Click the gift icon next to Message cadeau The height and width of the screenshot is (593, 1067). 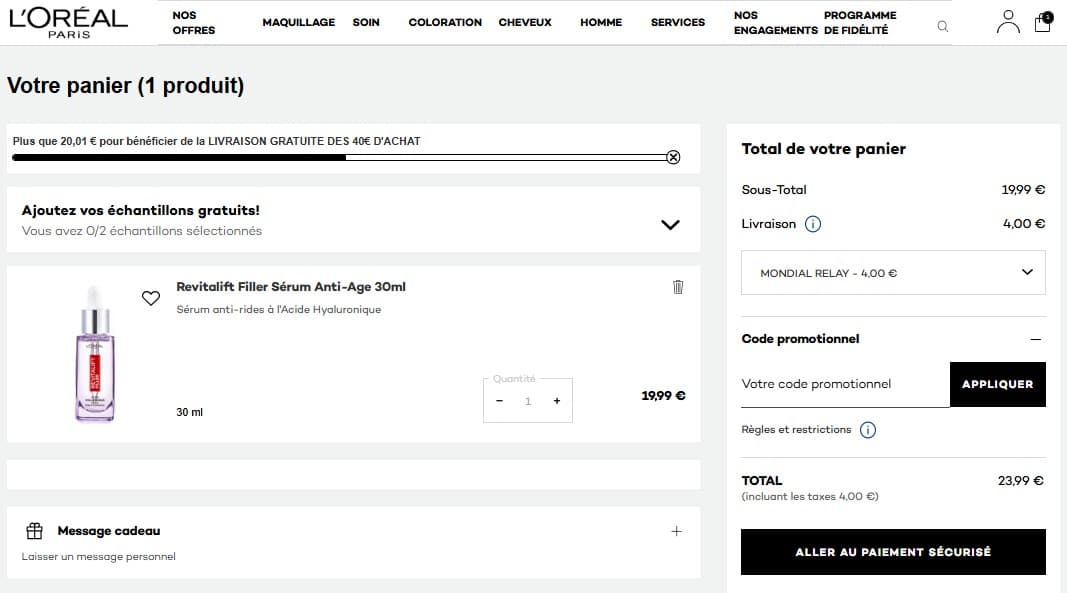tap(37, 530)
